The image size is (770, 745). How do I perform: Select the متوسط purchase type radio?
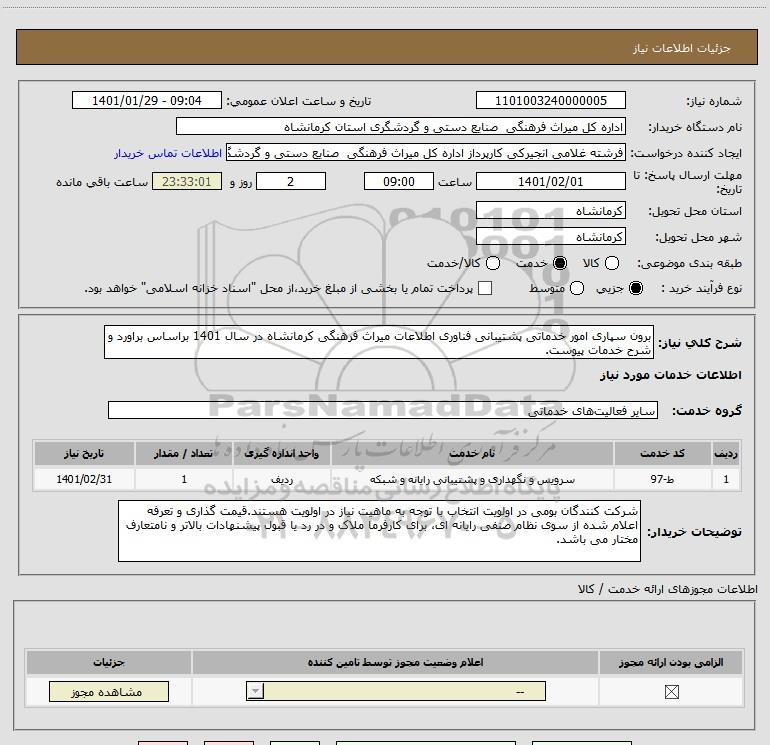(x=577, y=288)
